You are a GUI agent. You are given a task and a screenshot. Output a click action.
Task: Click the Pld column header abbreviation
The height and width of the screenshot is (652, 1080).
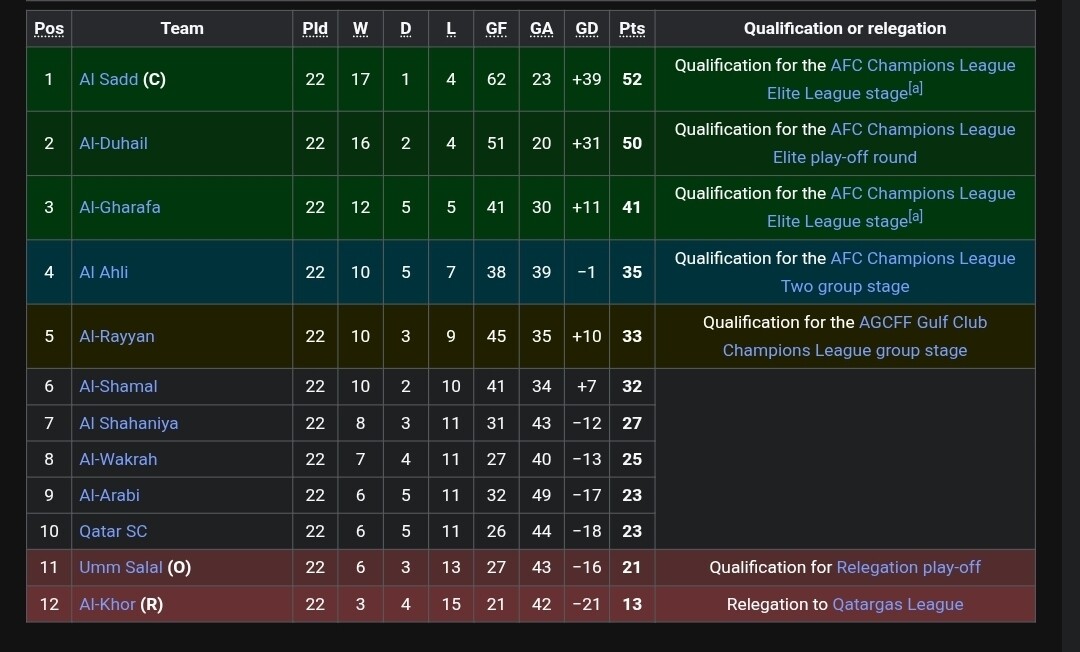[315, 29]
